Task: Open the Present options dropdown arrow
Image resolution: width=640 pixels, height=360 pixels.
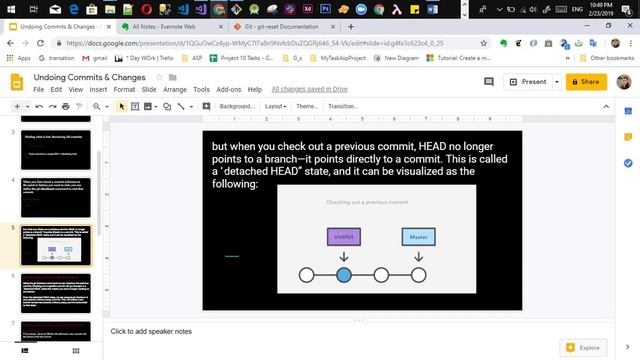Action: tap(556, 82)
